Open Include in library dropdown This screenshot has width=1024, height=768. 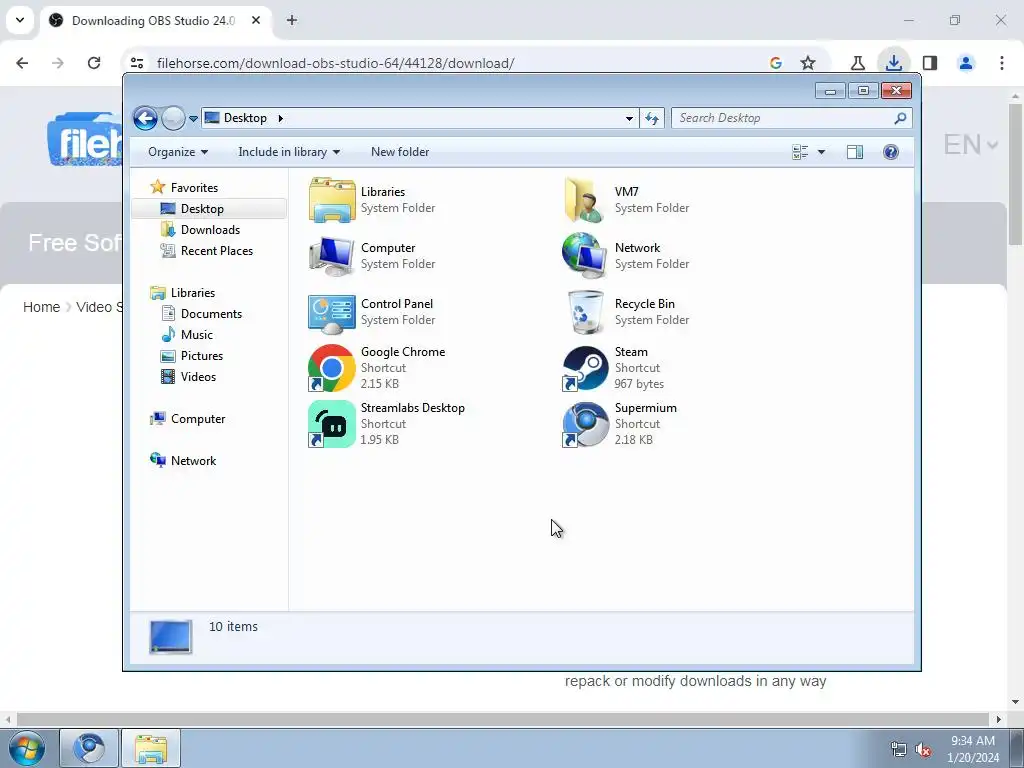click(289, 152)
